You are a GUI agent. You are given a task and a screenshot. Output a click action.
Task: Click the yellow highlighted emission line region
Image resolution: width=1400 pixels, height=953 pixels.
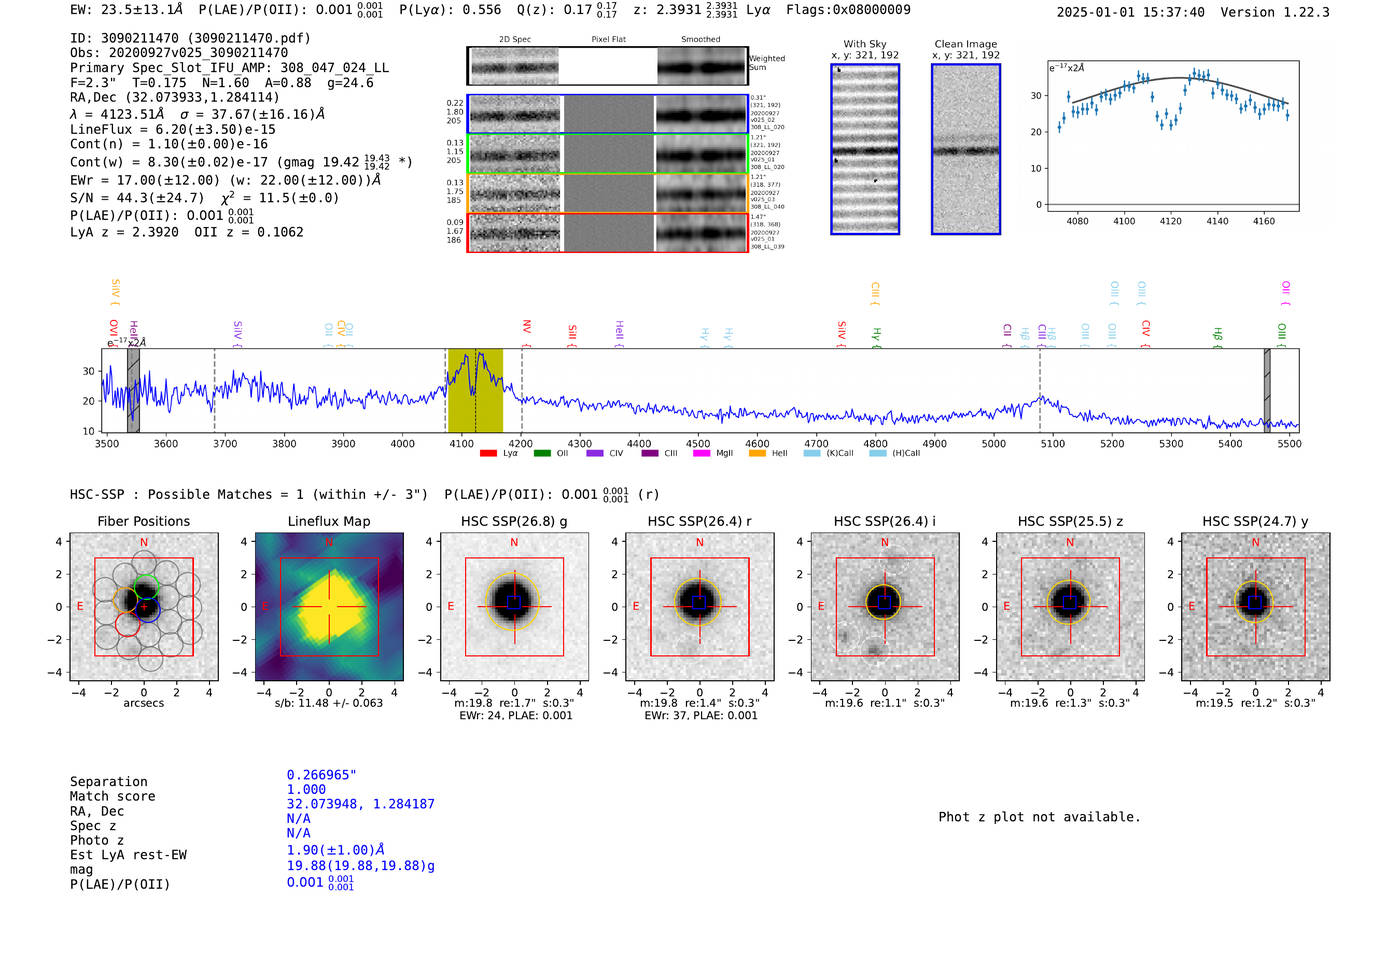click(475, 391)
